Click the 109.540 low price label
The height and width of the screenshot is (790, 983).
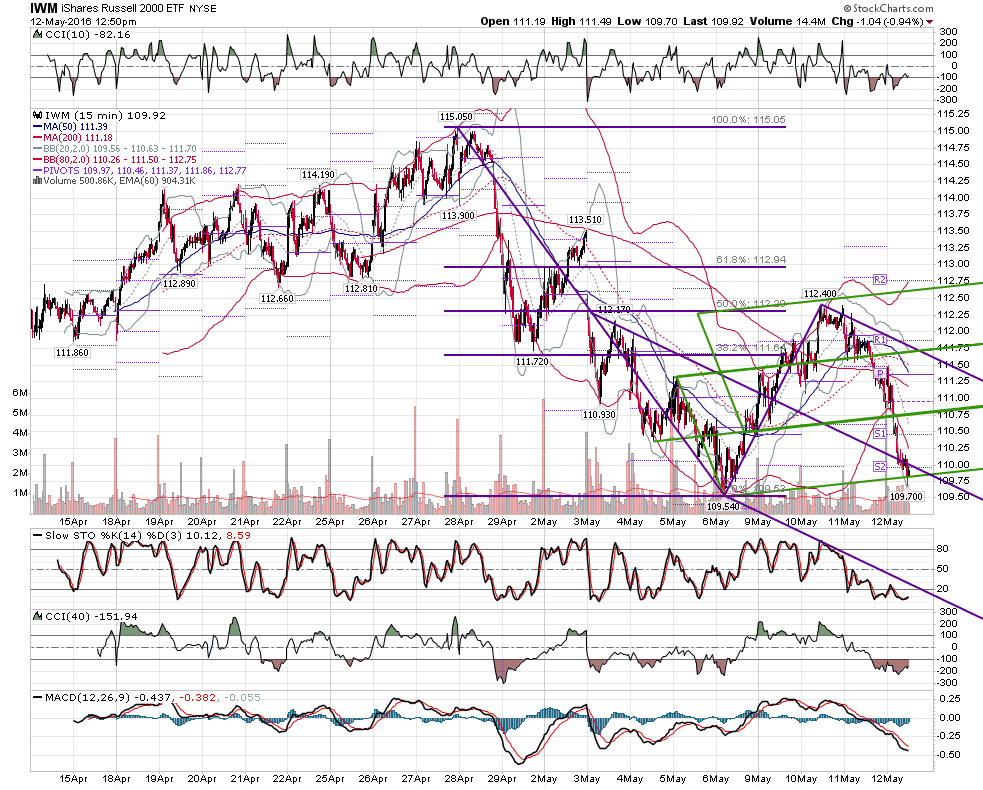723,507
